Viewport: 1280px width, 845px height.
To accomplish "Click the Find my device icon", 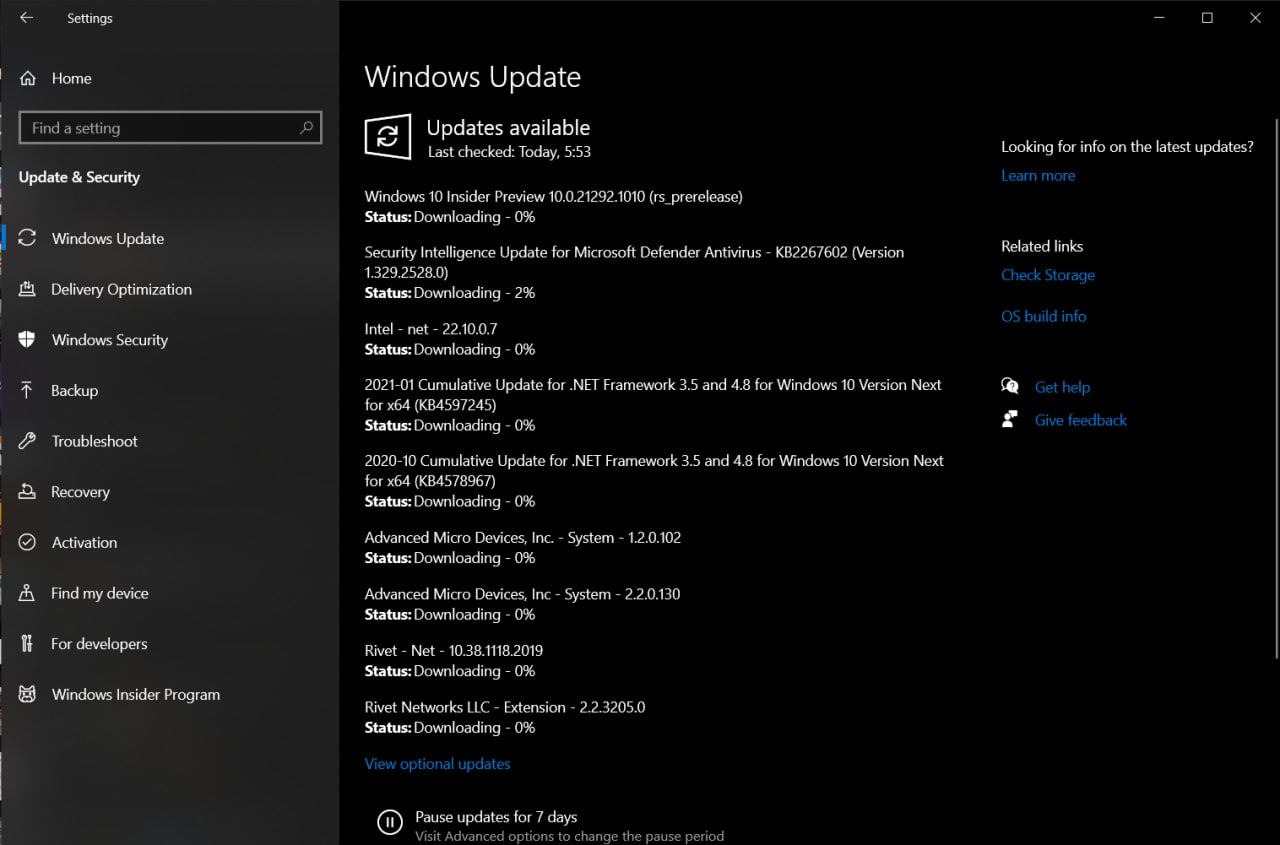I will click(28, 593).
